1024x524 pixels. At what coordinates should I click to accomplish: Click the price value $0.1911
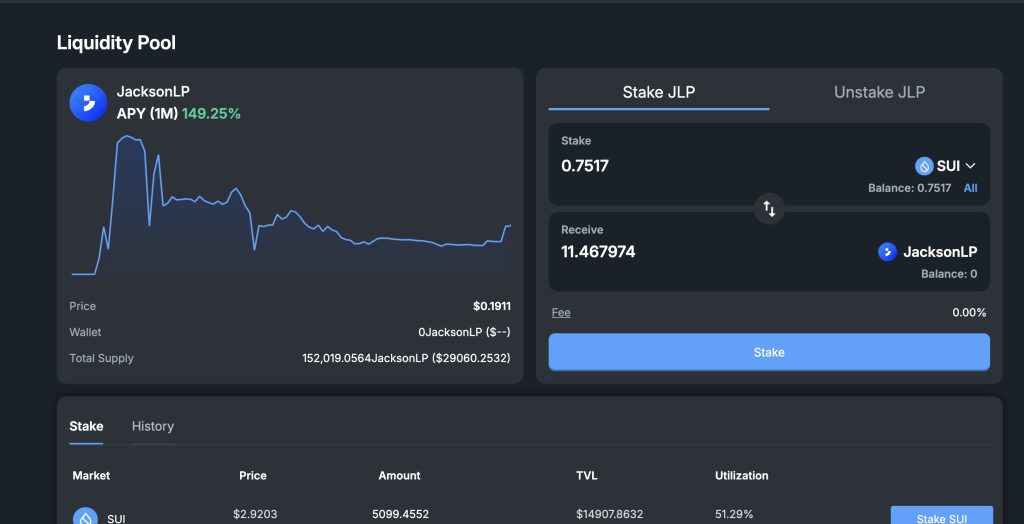click(x=492, y=306)
